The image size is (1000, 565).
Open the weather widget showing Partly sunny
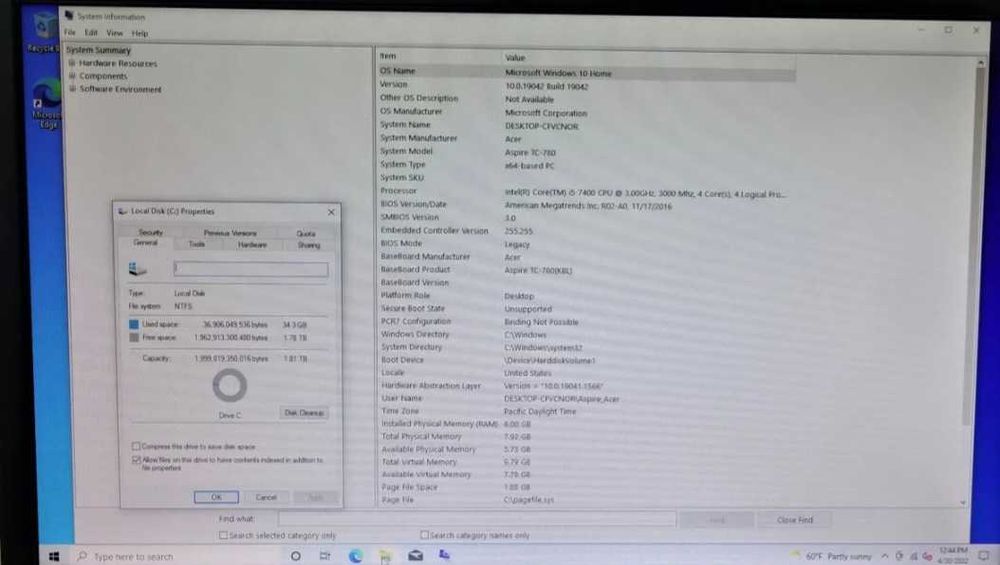(x=830, y=556)
